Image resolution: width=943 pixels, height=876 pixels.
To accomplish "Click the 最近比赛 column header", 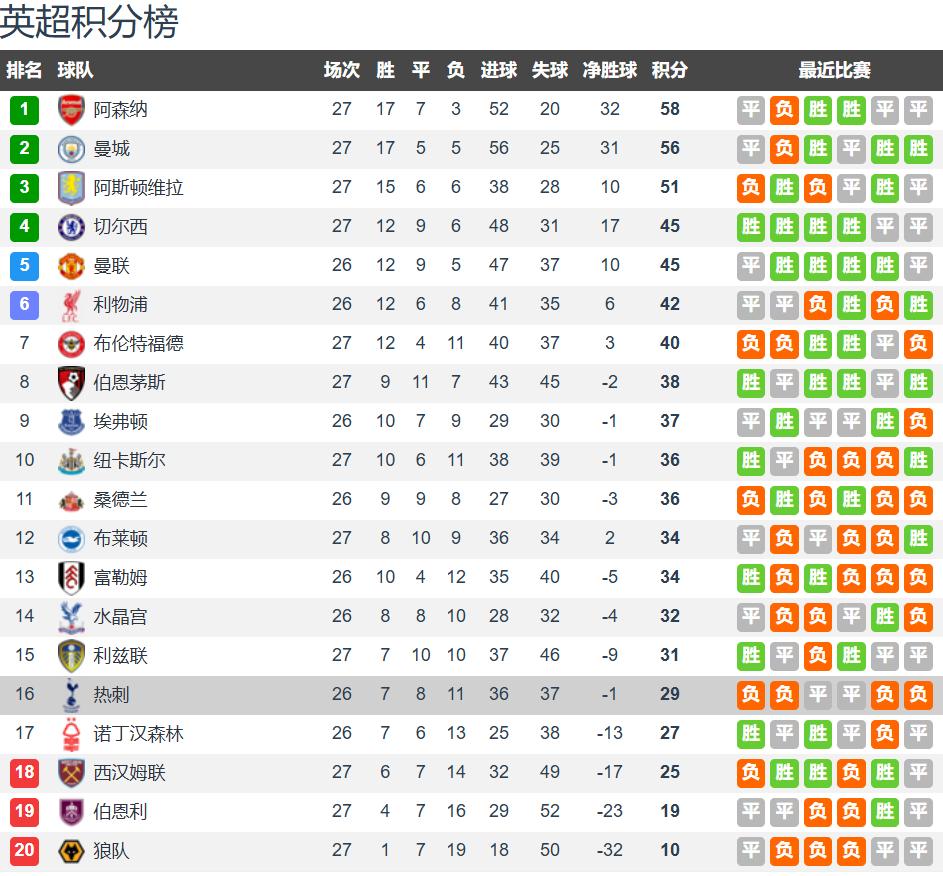I will pyautogui.click(x=834, y=70).
